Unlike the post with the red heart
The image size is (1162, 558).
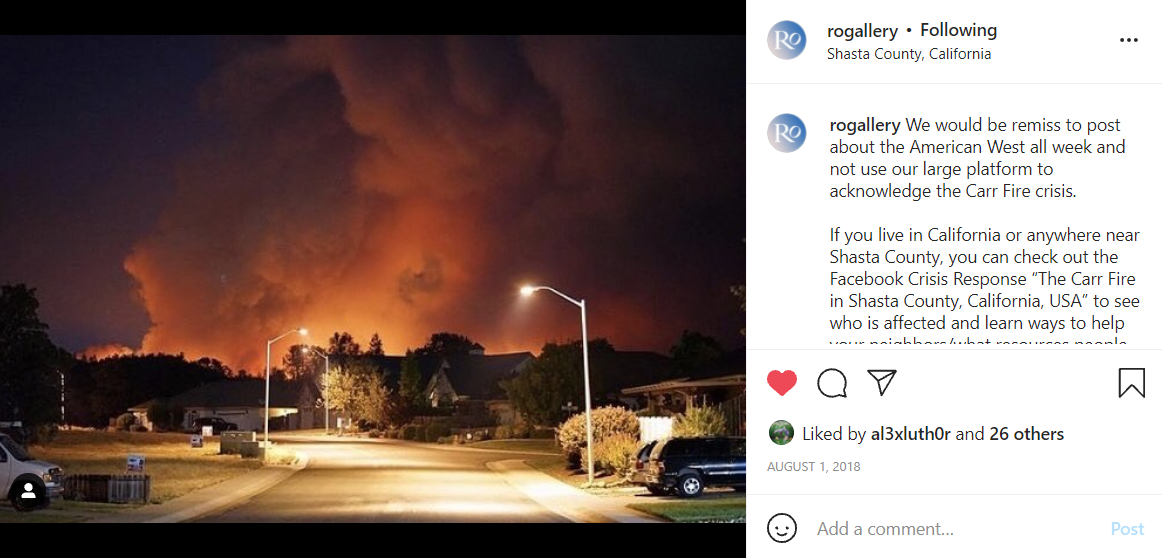pos(782,383)
